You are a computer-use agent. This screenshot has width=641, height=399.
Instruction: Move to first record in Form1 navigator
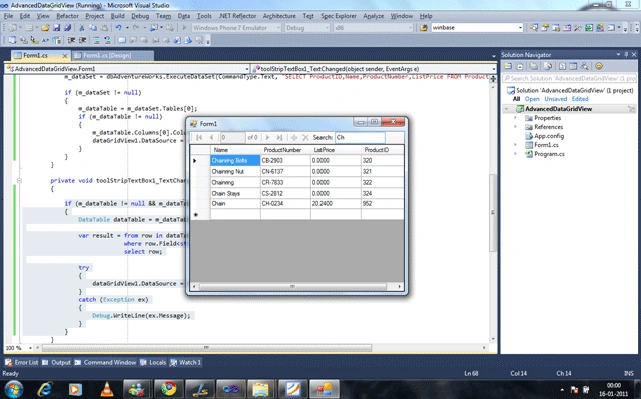pos(199,137)
